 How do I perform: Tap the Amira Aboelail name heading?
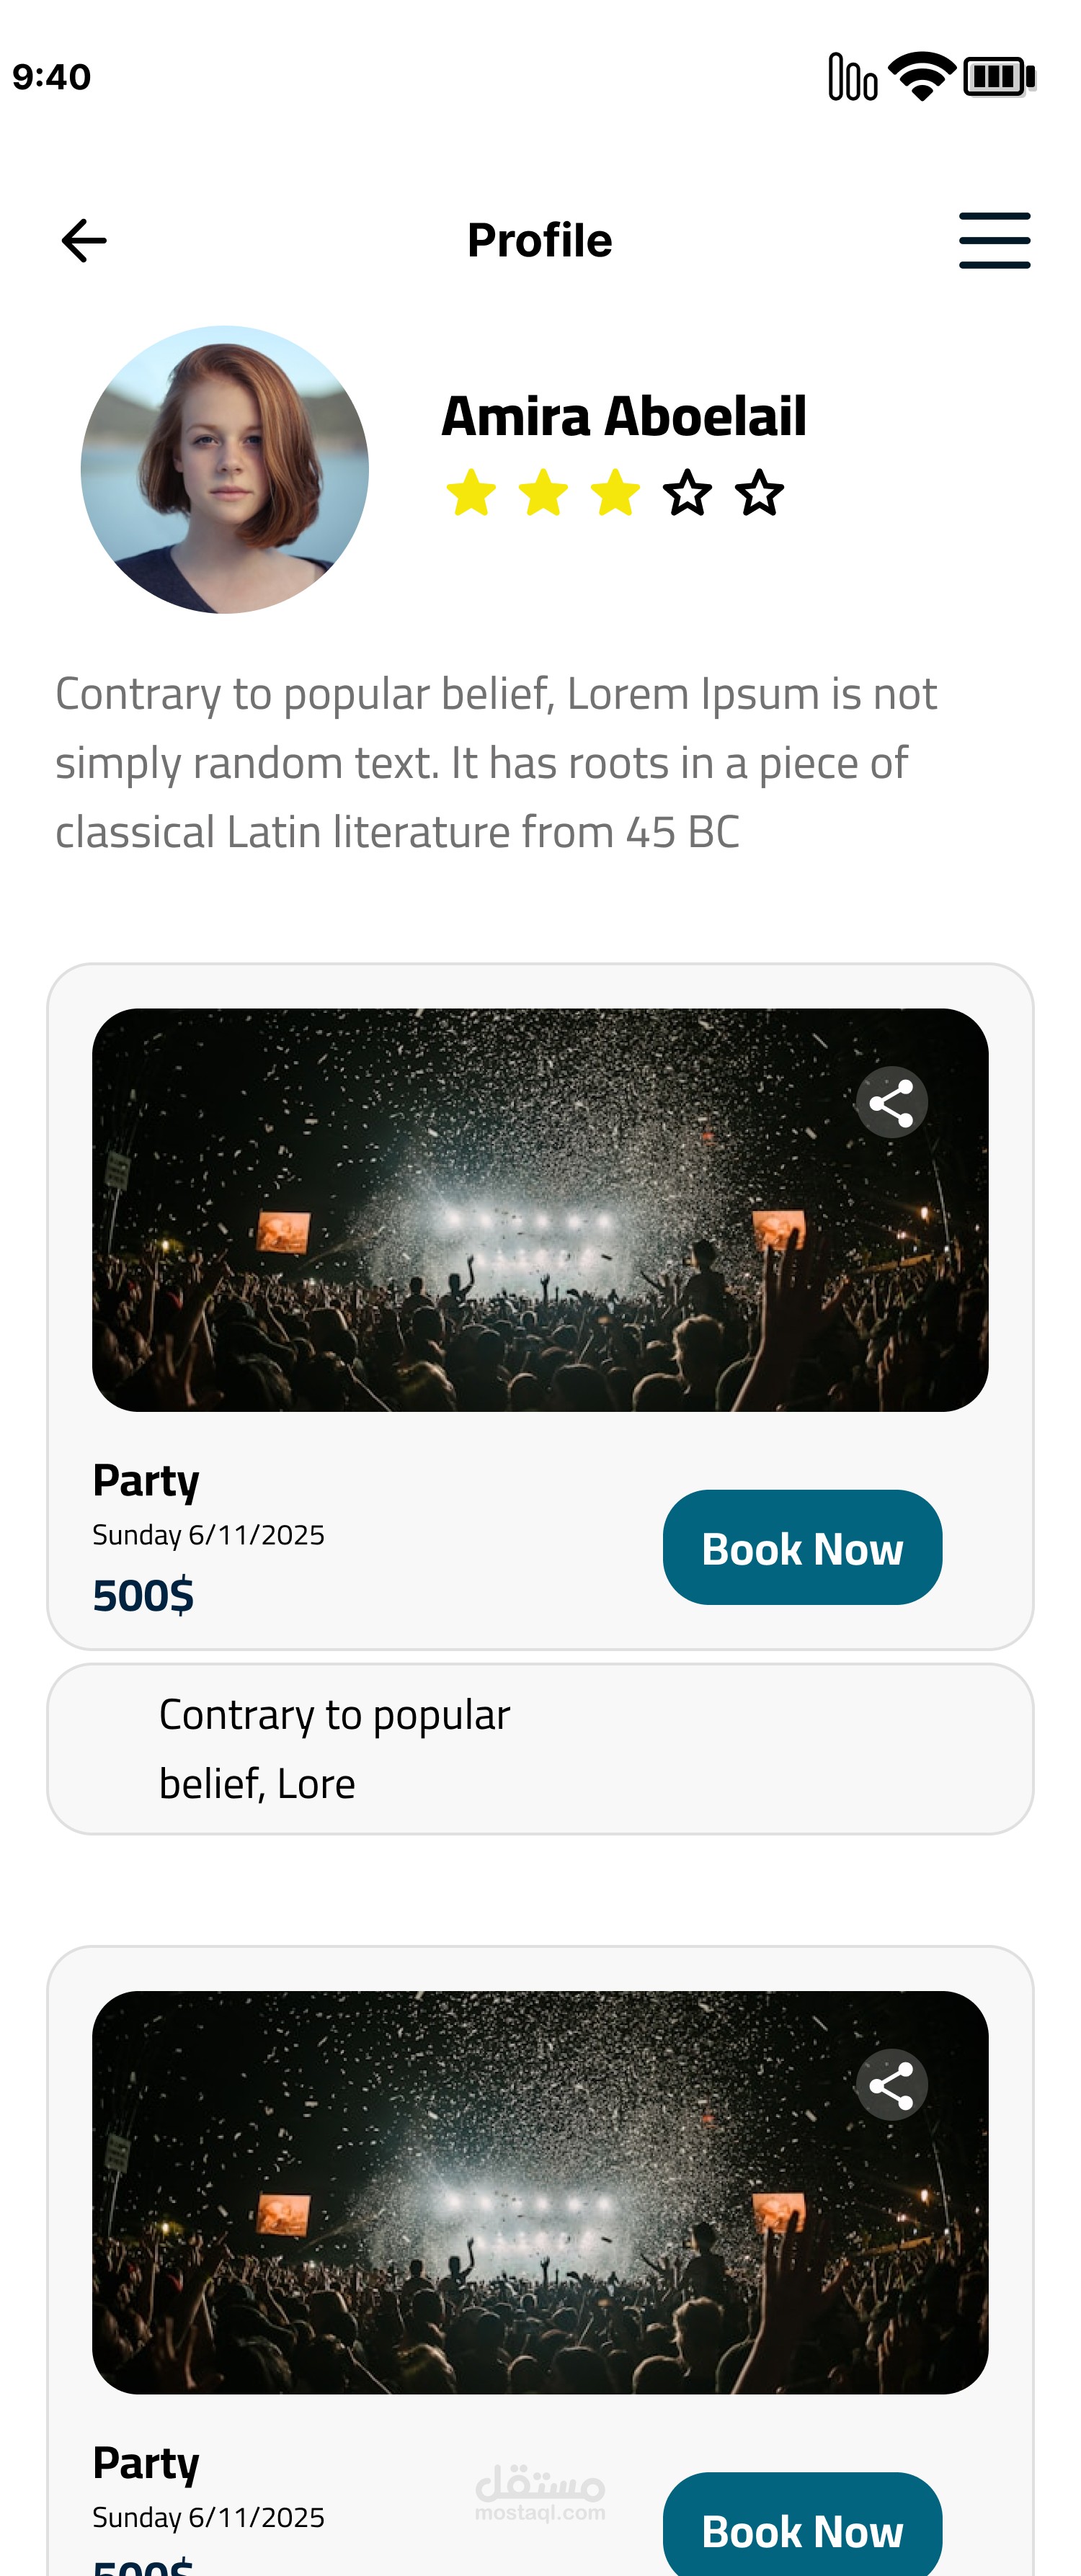[x=624, y=416]
